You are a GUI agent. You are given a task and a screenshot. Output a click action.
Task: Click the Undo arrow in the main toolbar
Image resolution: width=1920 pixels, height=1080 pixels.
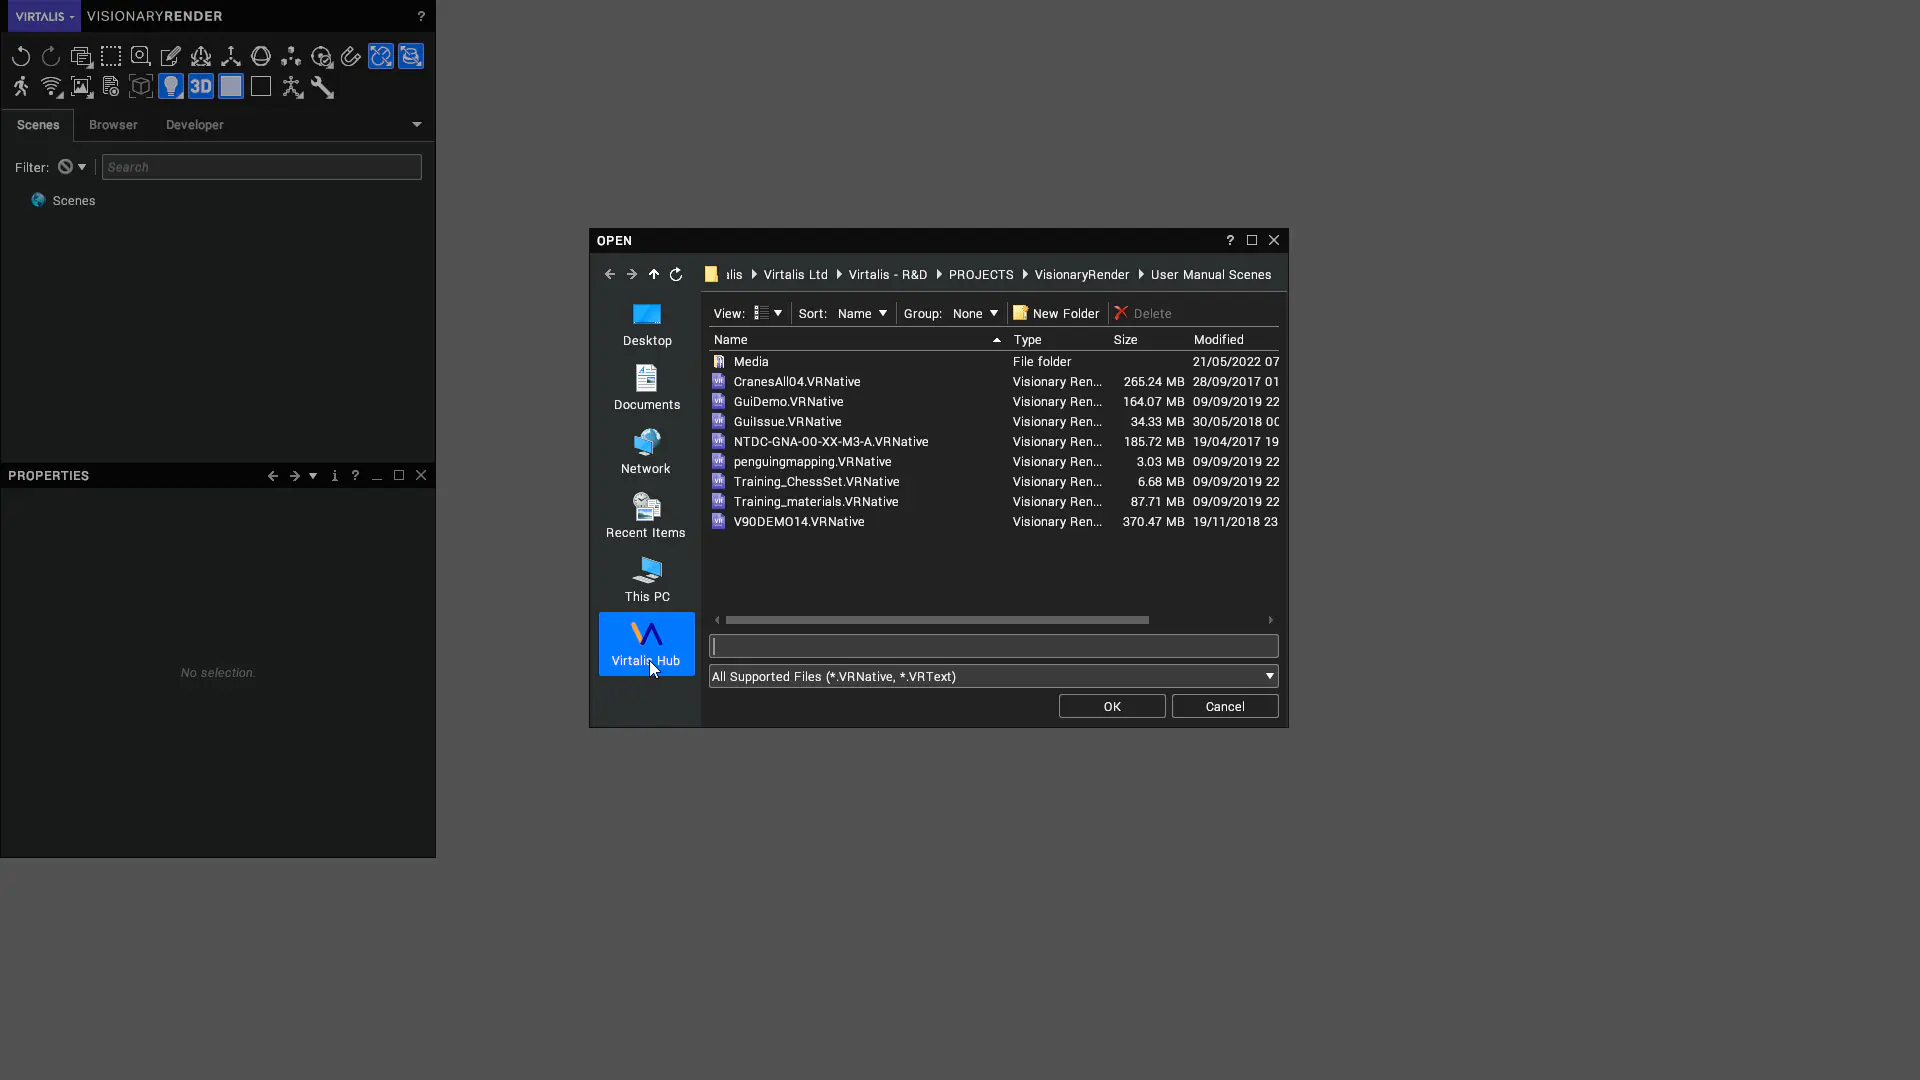[21, 57]
